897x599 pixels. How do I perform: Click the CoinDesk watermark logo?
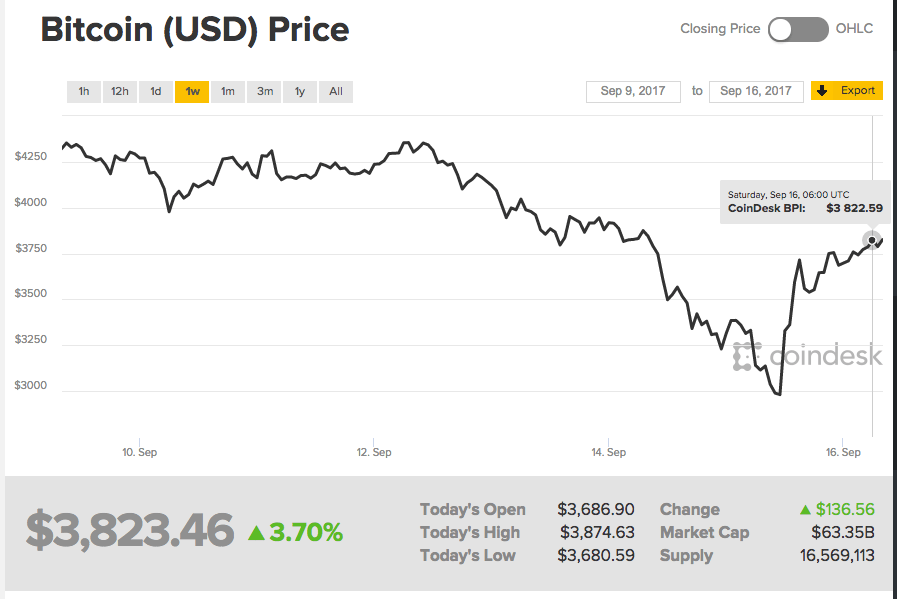(x=808, y=356)
